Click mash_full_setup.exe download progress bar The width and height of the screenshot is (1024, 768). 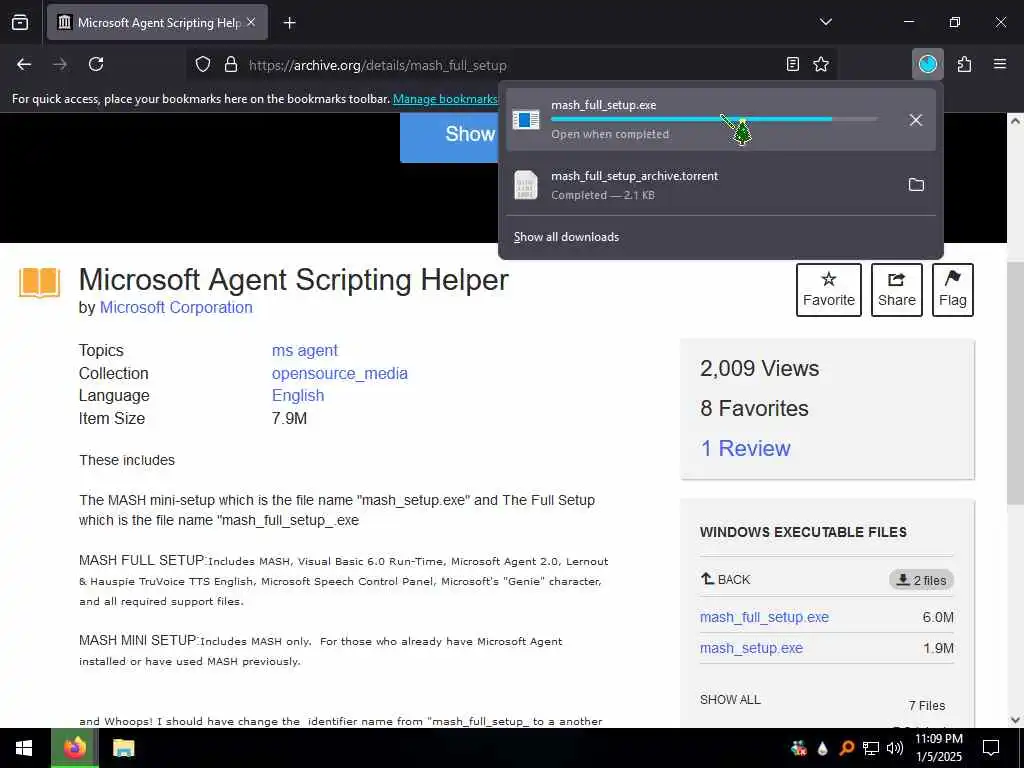pyautogui.click(x=714, y=119)
